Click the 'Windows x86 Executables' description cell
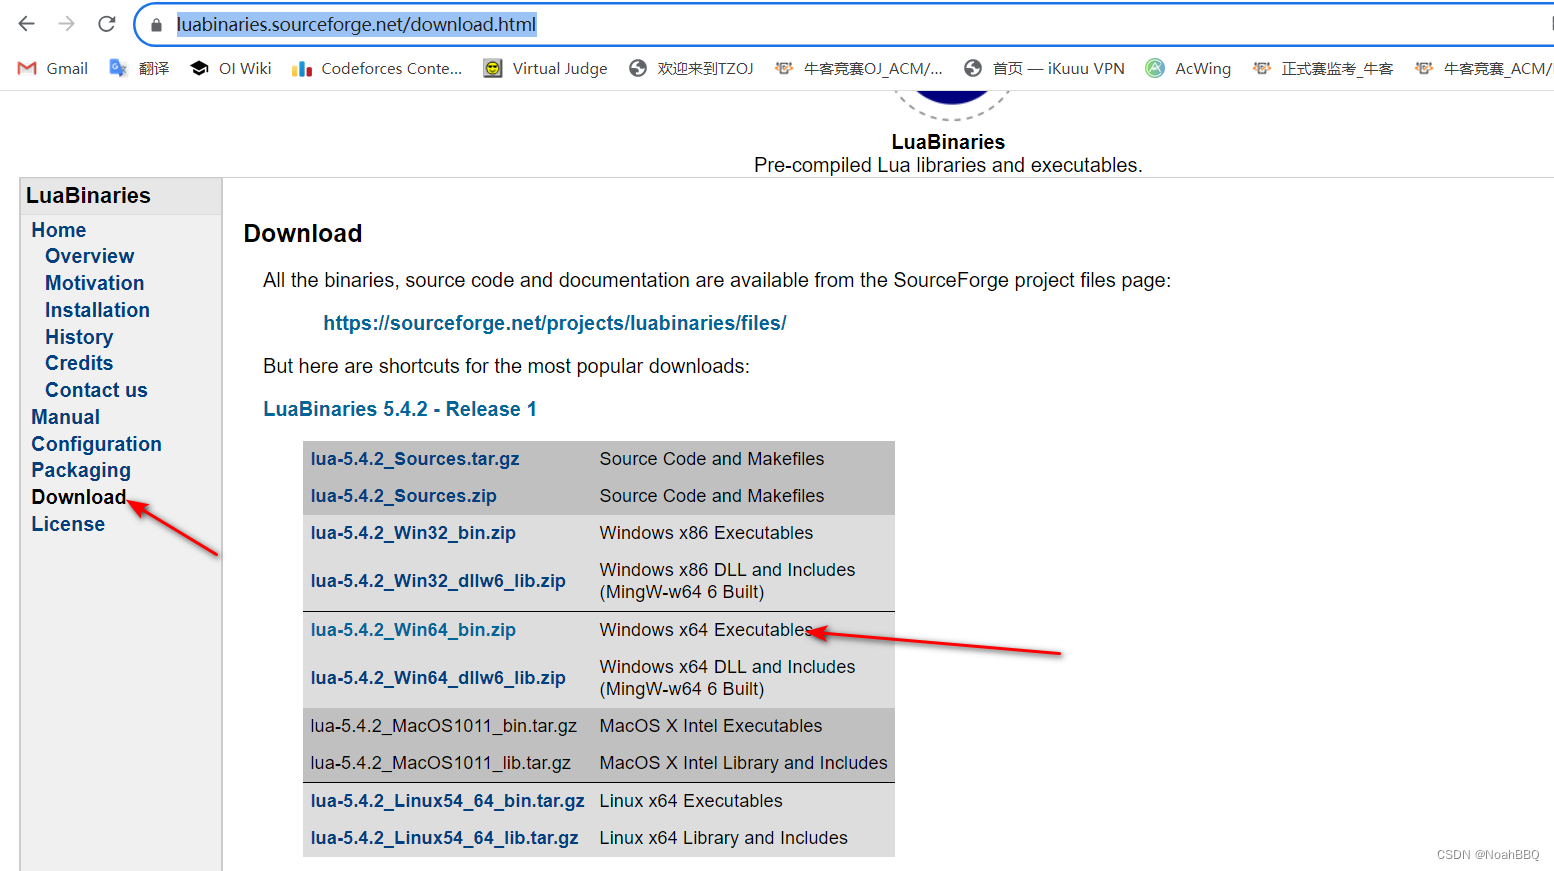Screen dimensions: 1554x871 pyautogui.click(x=706, y=533)
